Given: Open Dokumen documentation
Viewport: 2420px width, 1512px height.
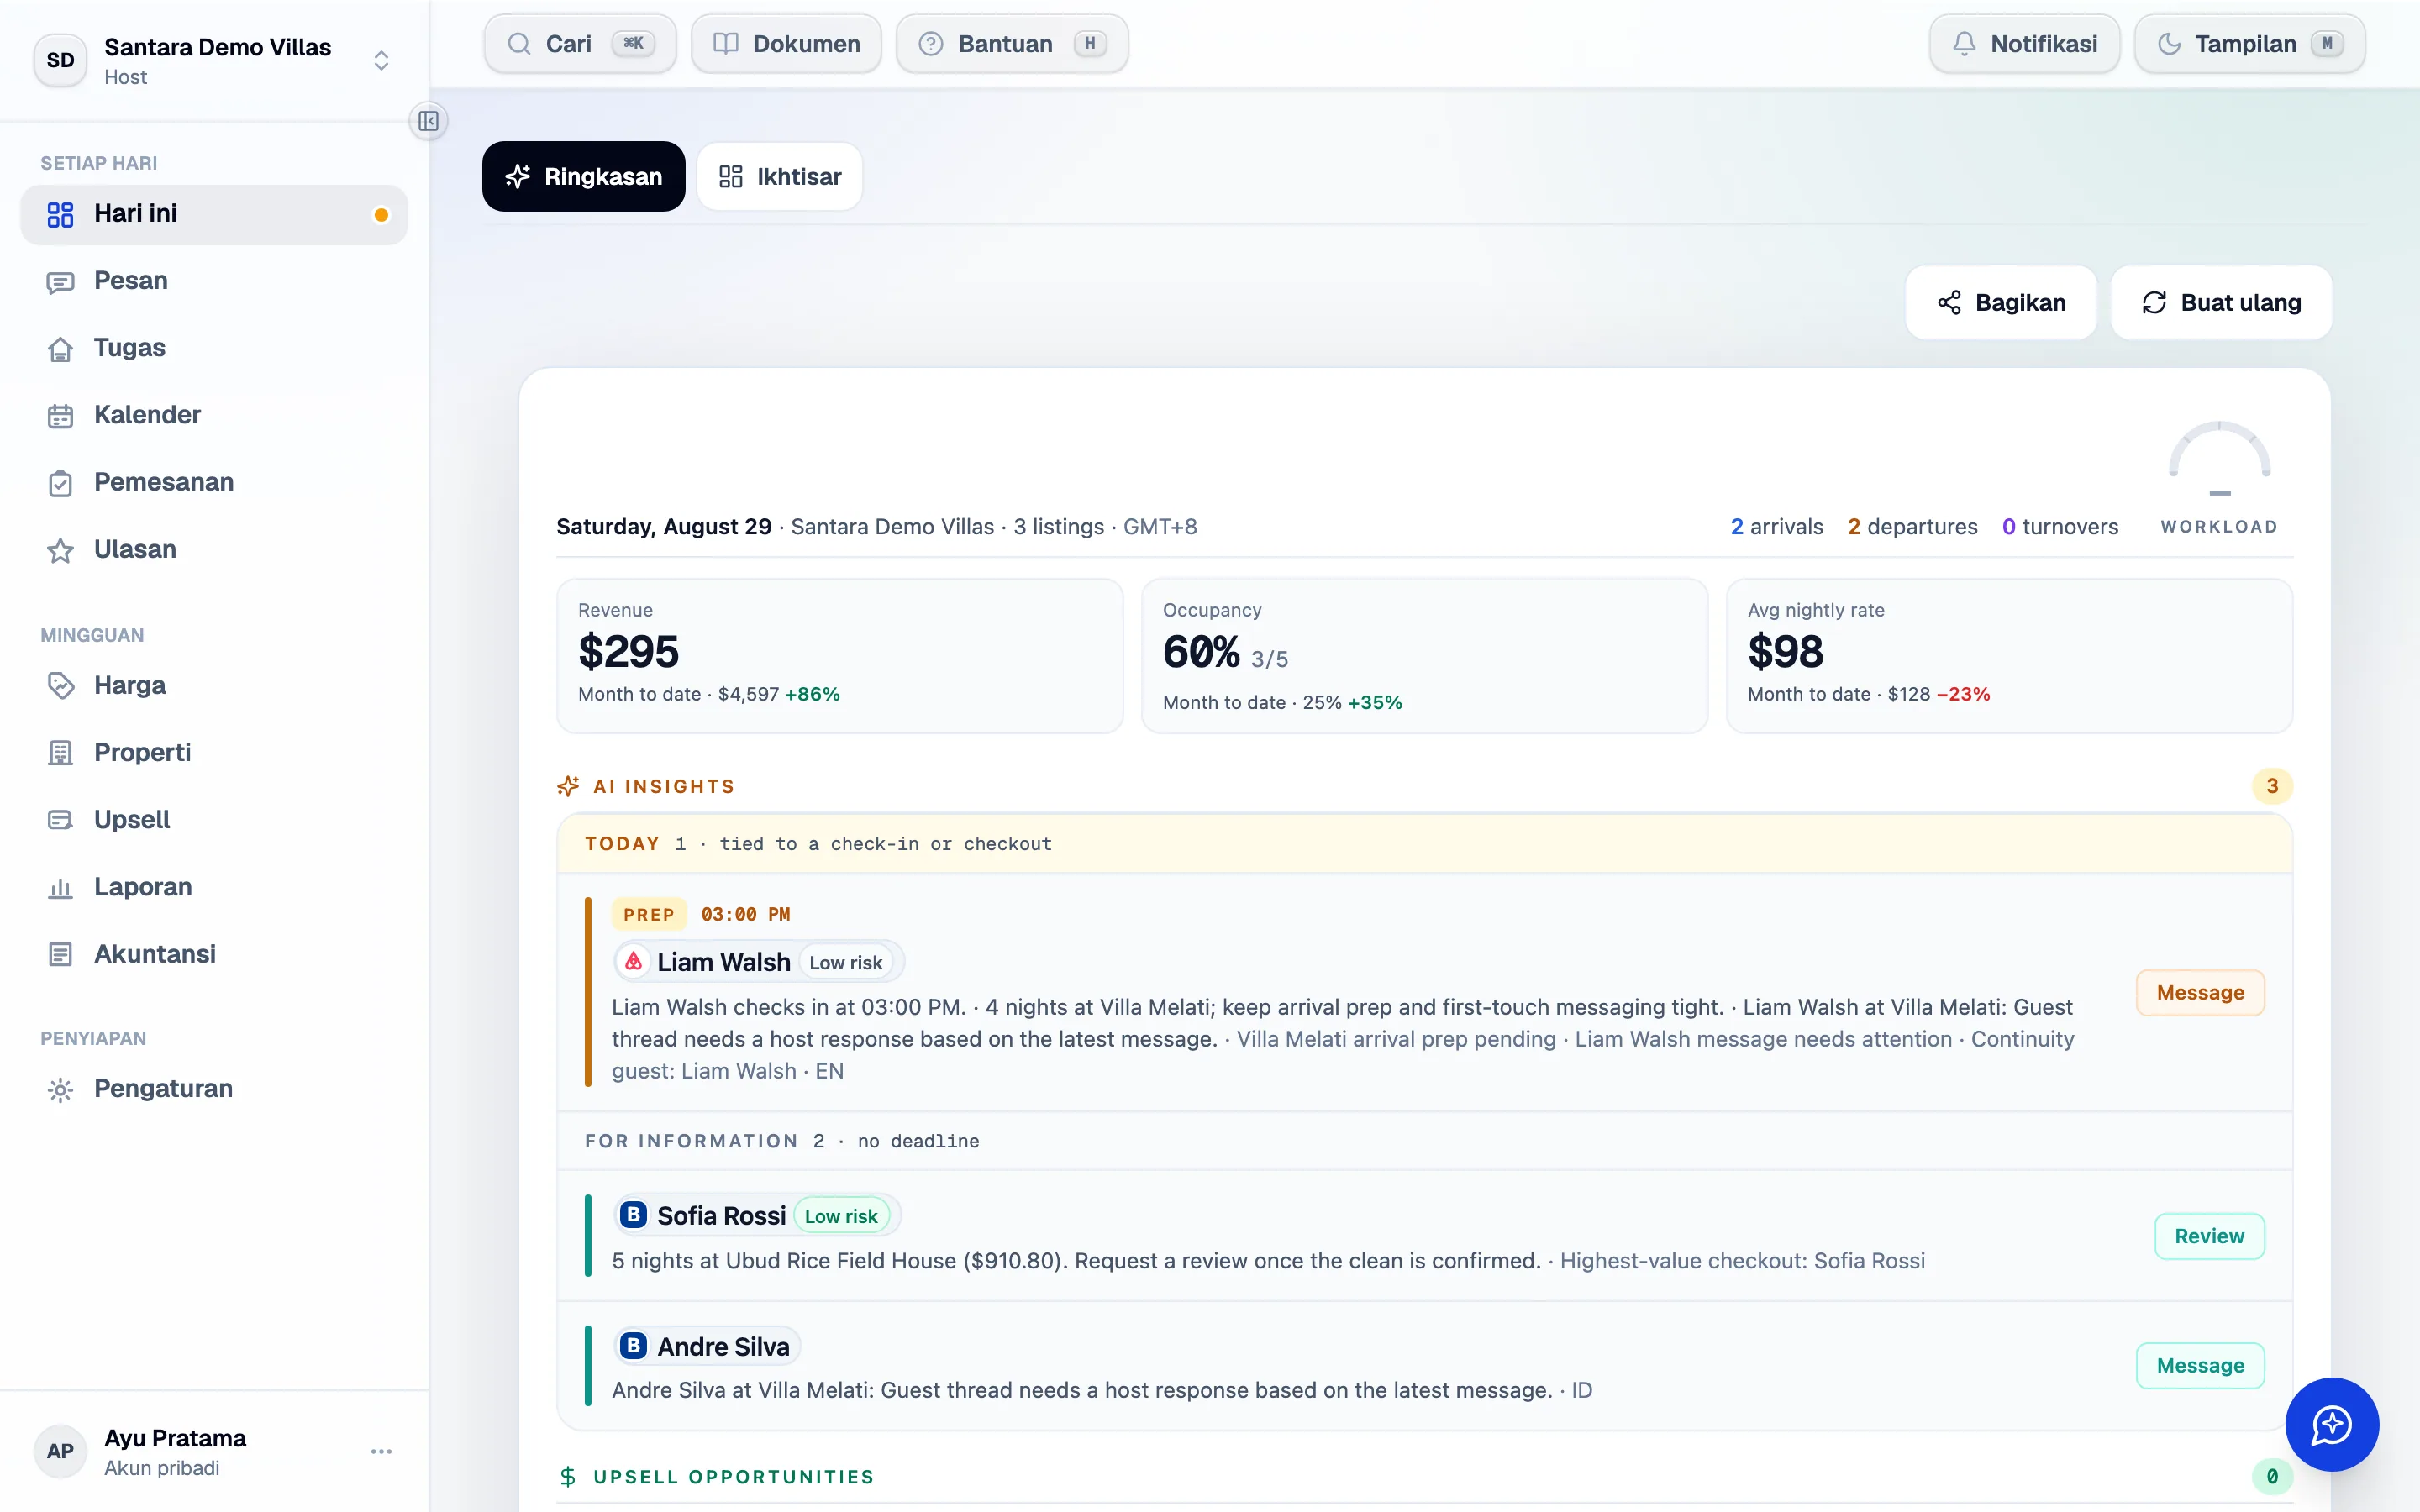Looking at the screenshot, I should coord(786,44).
